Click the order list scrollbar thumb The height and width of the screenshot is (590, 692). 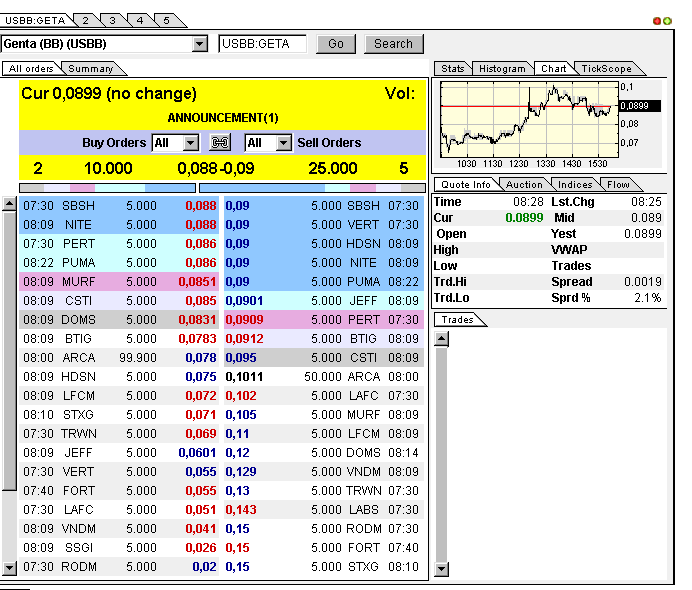pos(9,351)
